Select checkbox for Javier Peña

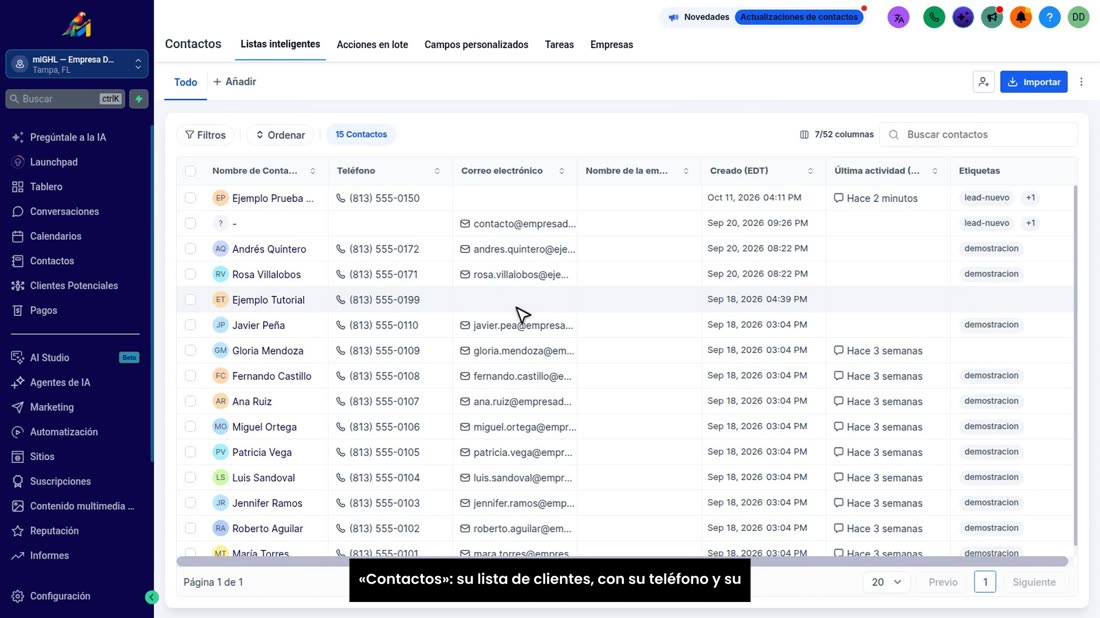[x=190, y=325]
